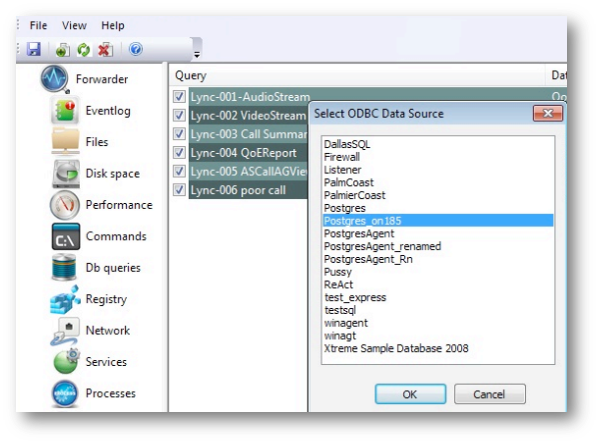Click OK in ODBC dialog
599x444 pixels.
(410, 394)
